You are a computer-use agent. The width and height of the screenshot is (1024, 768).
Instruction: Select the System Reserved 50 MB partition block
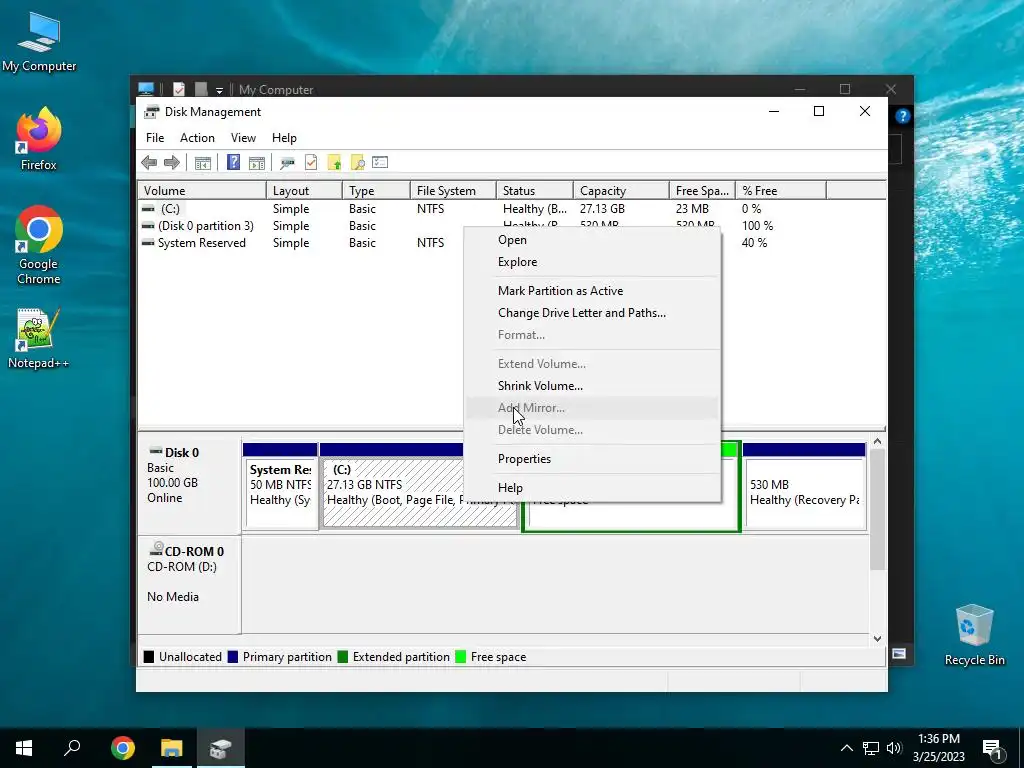[x=280, y=487]
